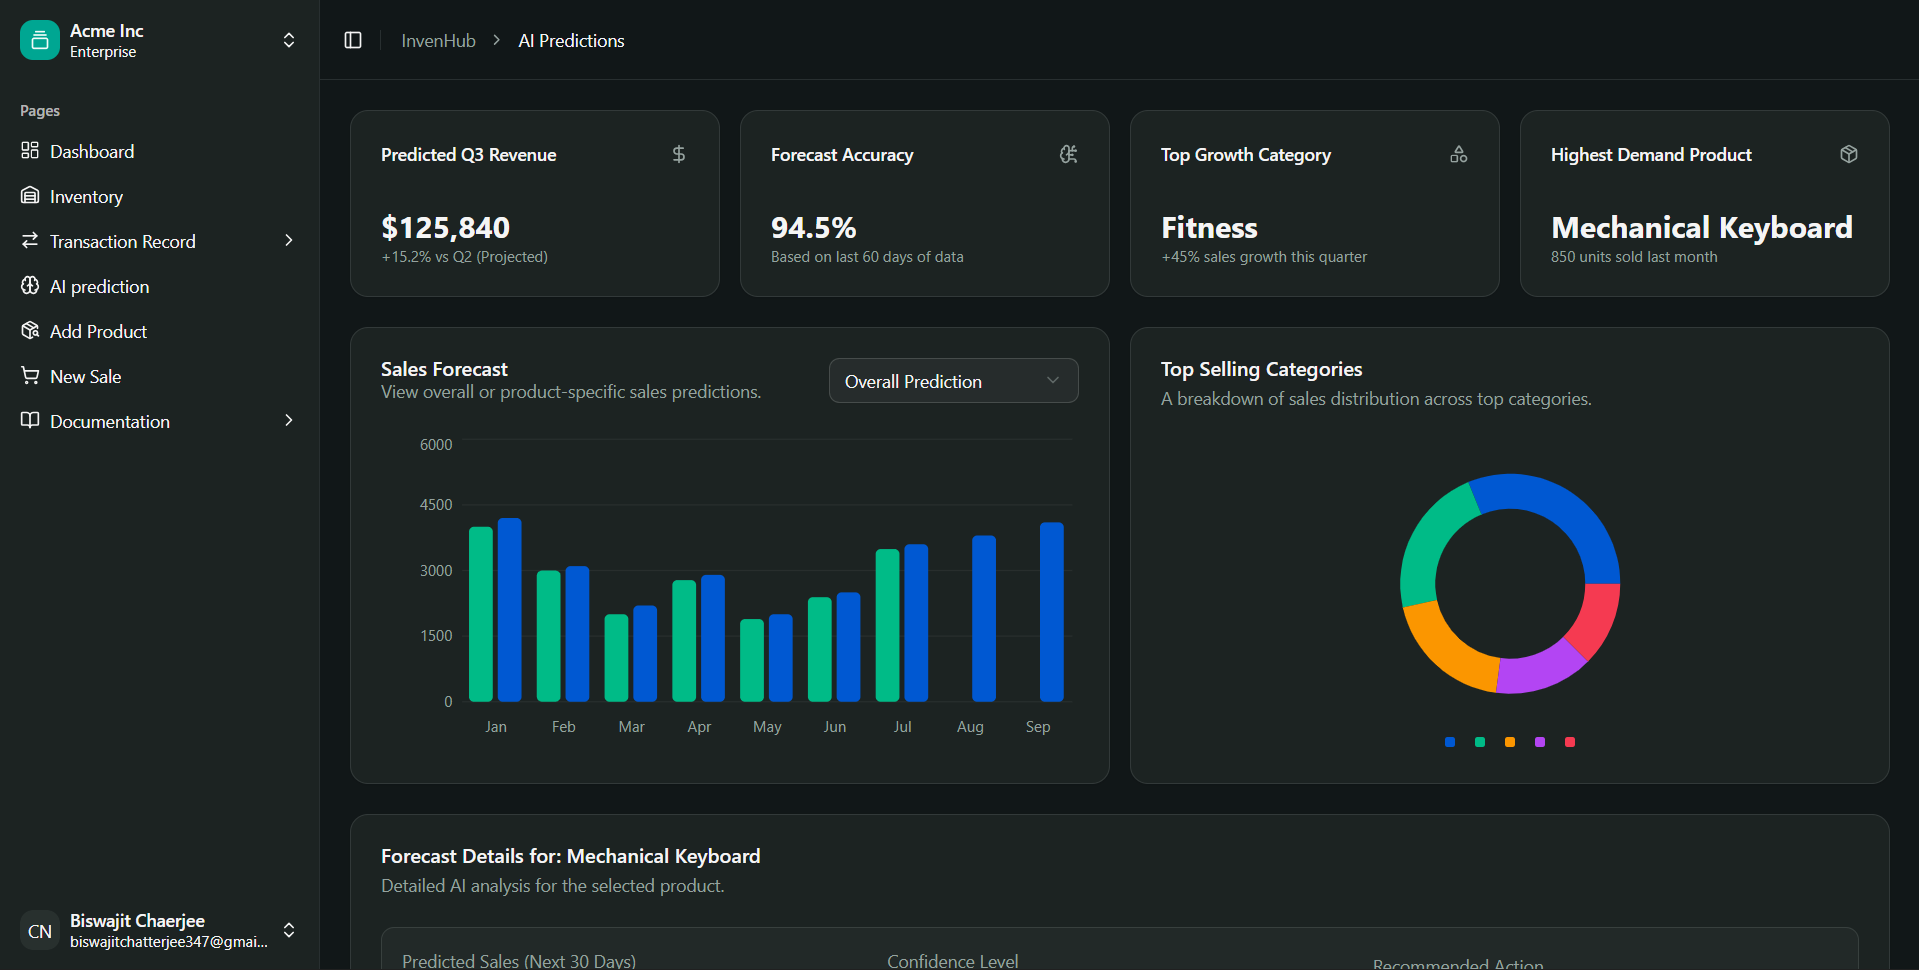1919x970 pixels.
Task: Open the Acme Inc workspace switcher
Action: (x=288, y=40)
